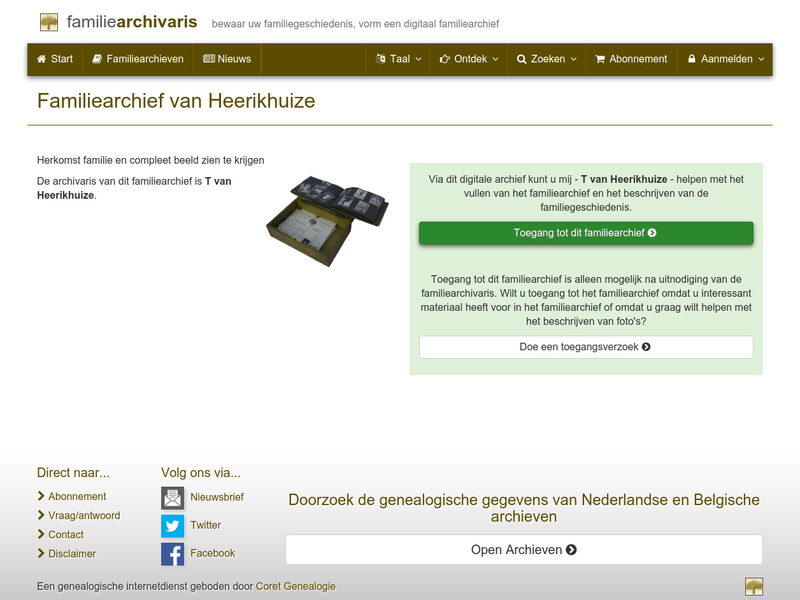Open the Ontdek dropdown
This screenshot has width=800, height=600.
pyautogui.click(x=467, y=59)
